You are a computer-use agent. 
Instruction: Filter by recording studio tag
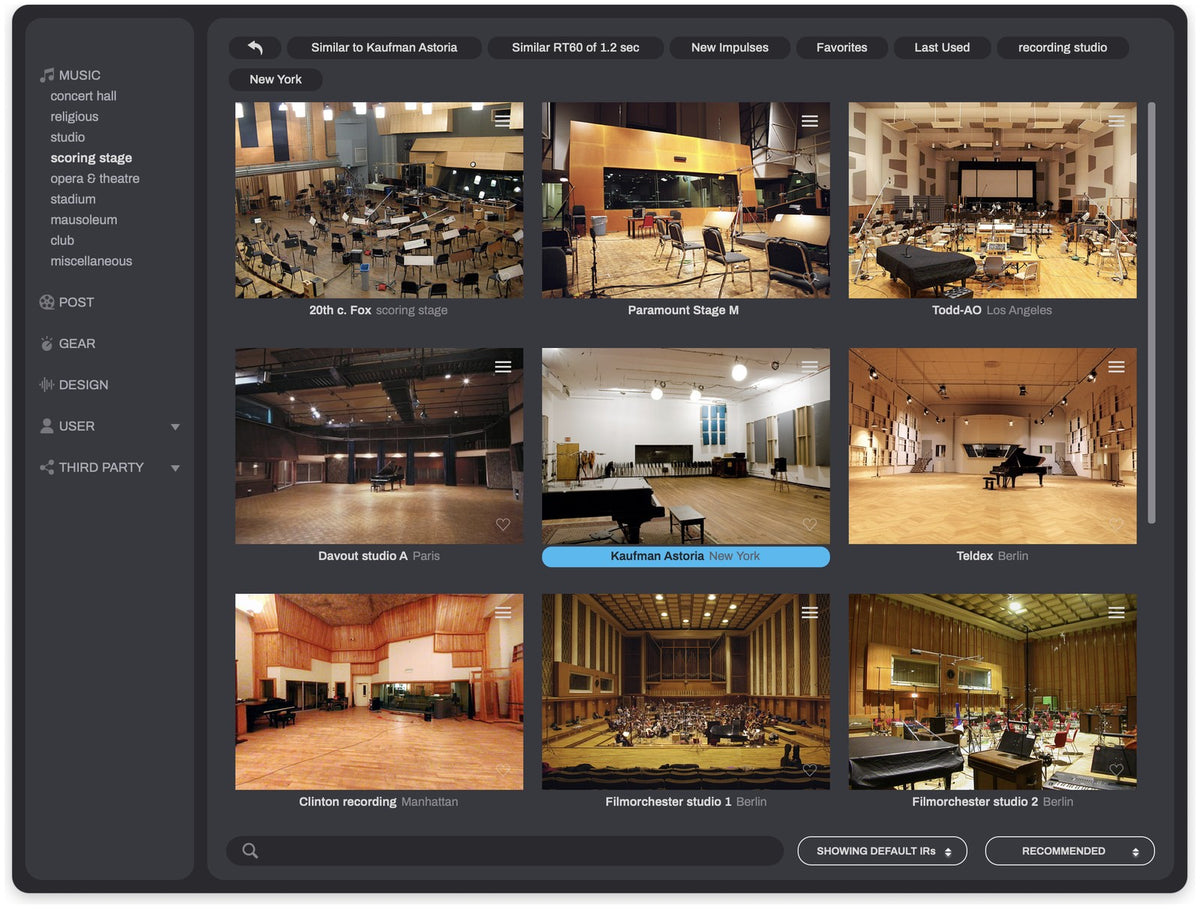[1063, 48]
